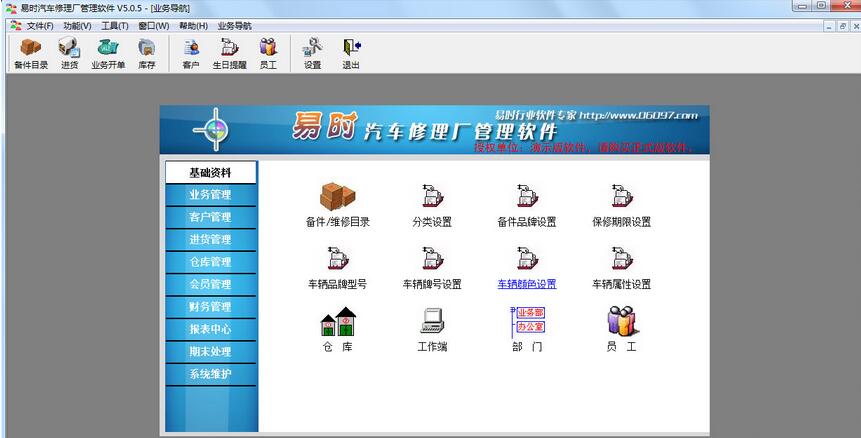Switch to 业务管理 sidebar tab

[x=210, y=195]
